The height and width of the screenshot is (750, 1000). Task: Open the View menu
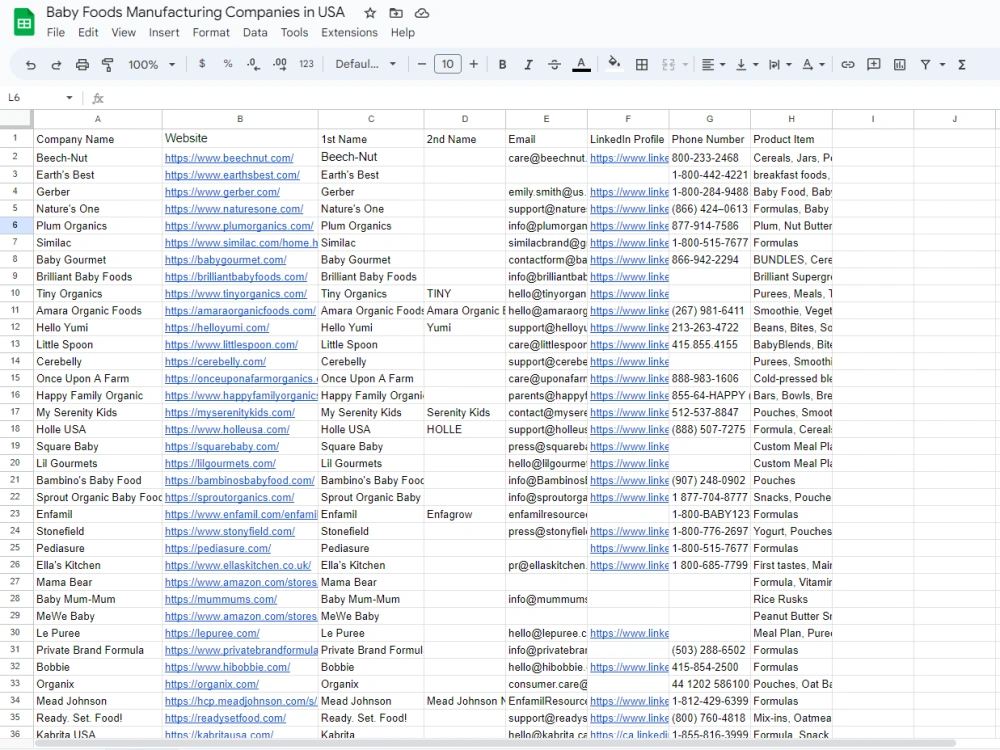click(x=124, y=33)
